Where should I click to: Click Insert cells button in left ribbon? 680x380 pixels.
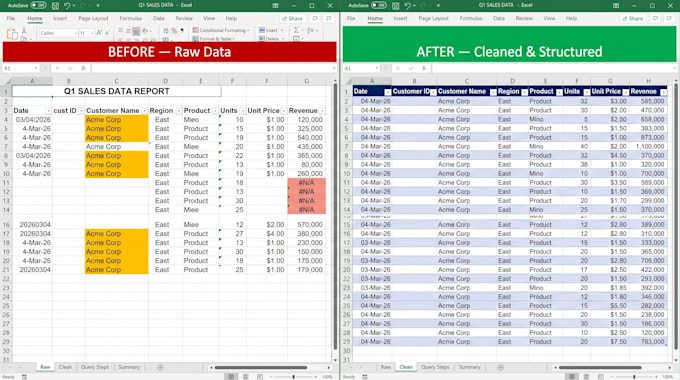[271, 30]
